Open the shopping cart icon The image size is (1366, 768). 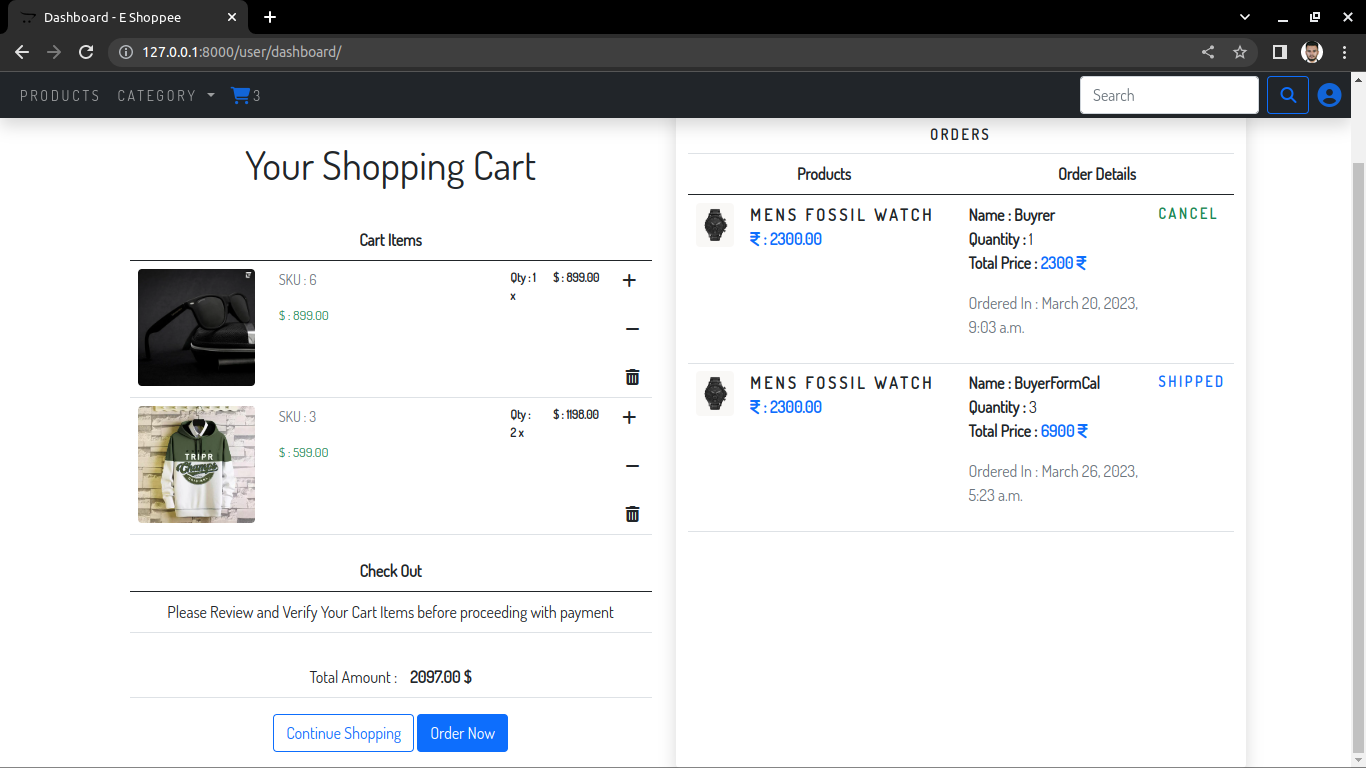coord(240,95)
